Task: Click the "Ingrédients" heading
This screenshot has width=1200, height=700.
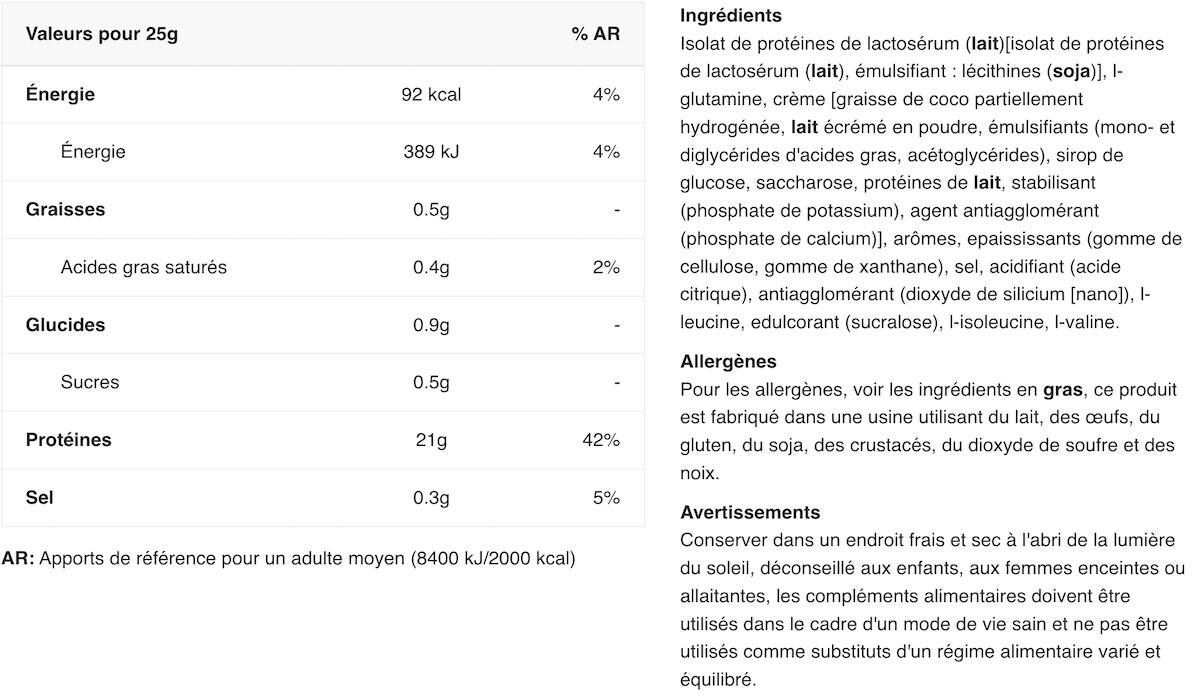Action: coord(730,16)
